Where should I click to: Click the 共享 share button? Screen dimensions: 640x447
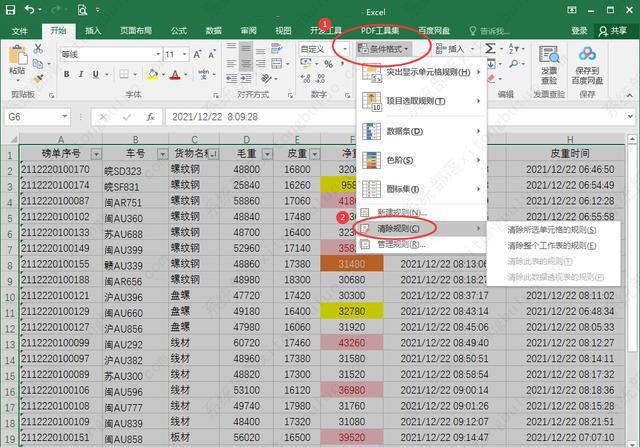[x=614, y=31]
